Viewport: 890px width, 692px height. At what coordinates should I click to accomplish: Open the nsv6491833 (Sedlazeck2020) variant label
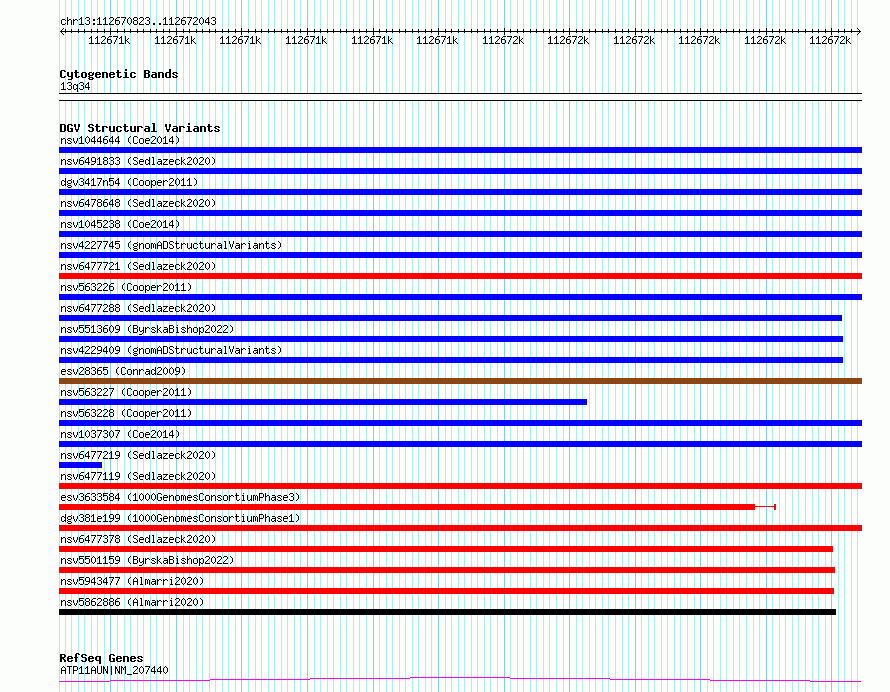(x=138, y=161)
